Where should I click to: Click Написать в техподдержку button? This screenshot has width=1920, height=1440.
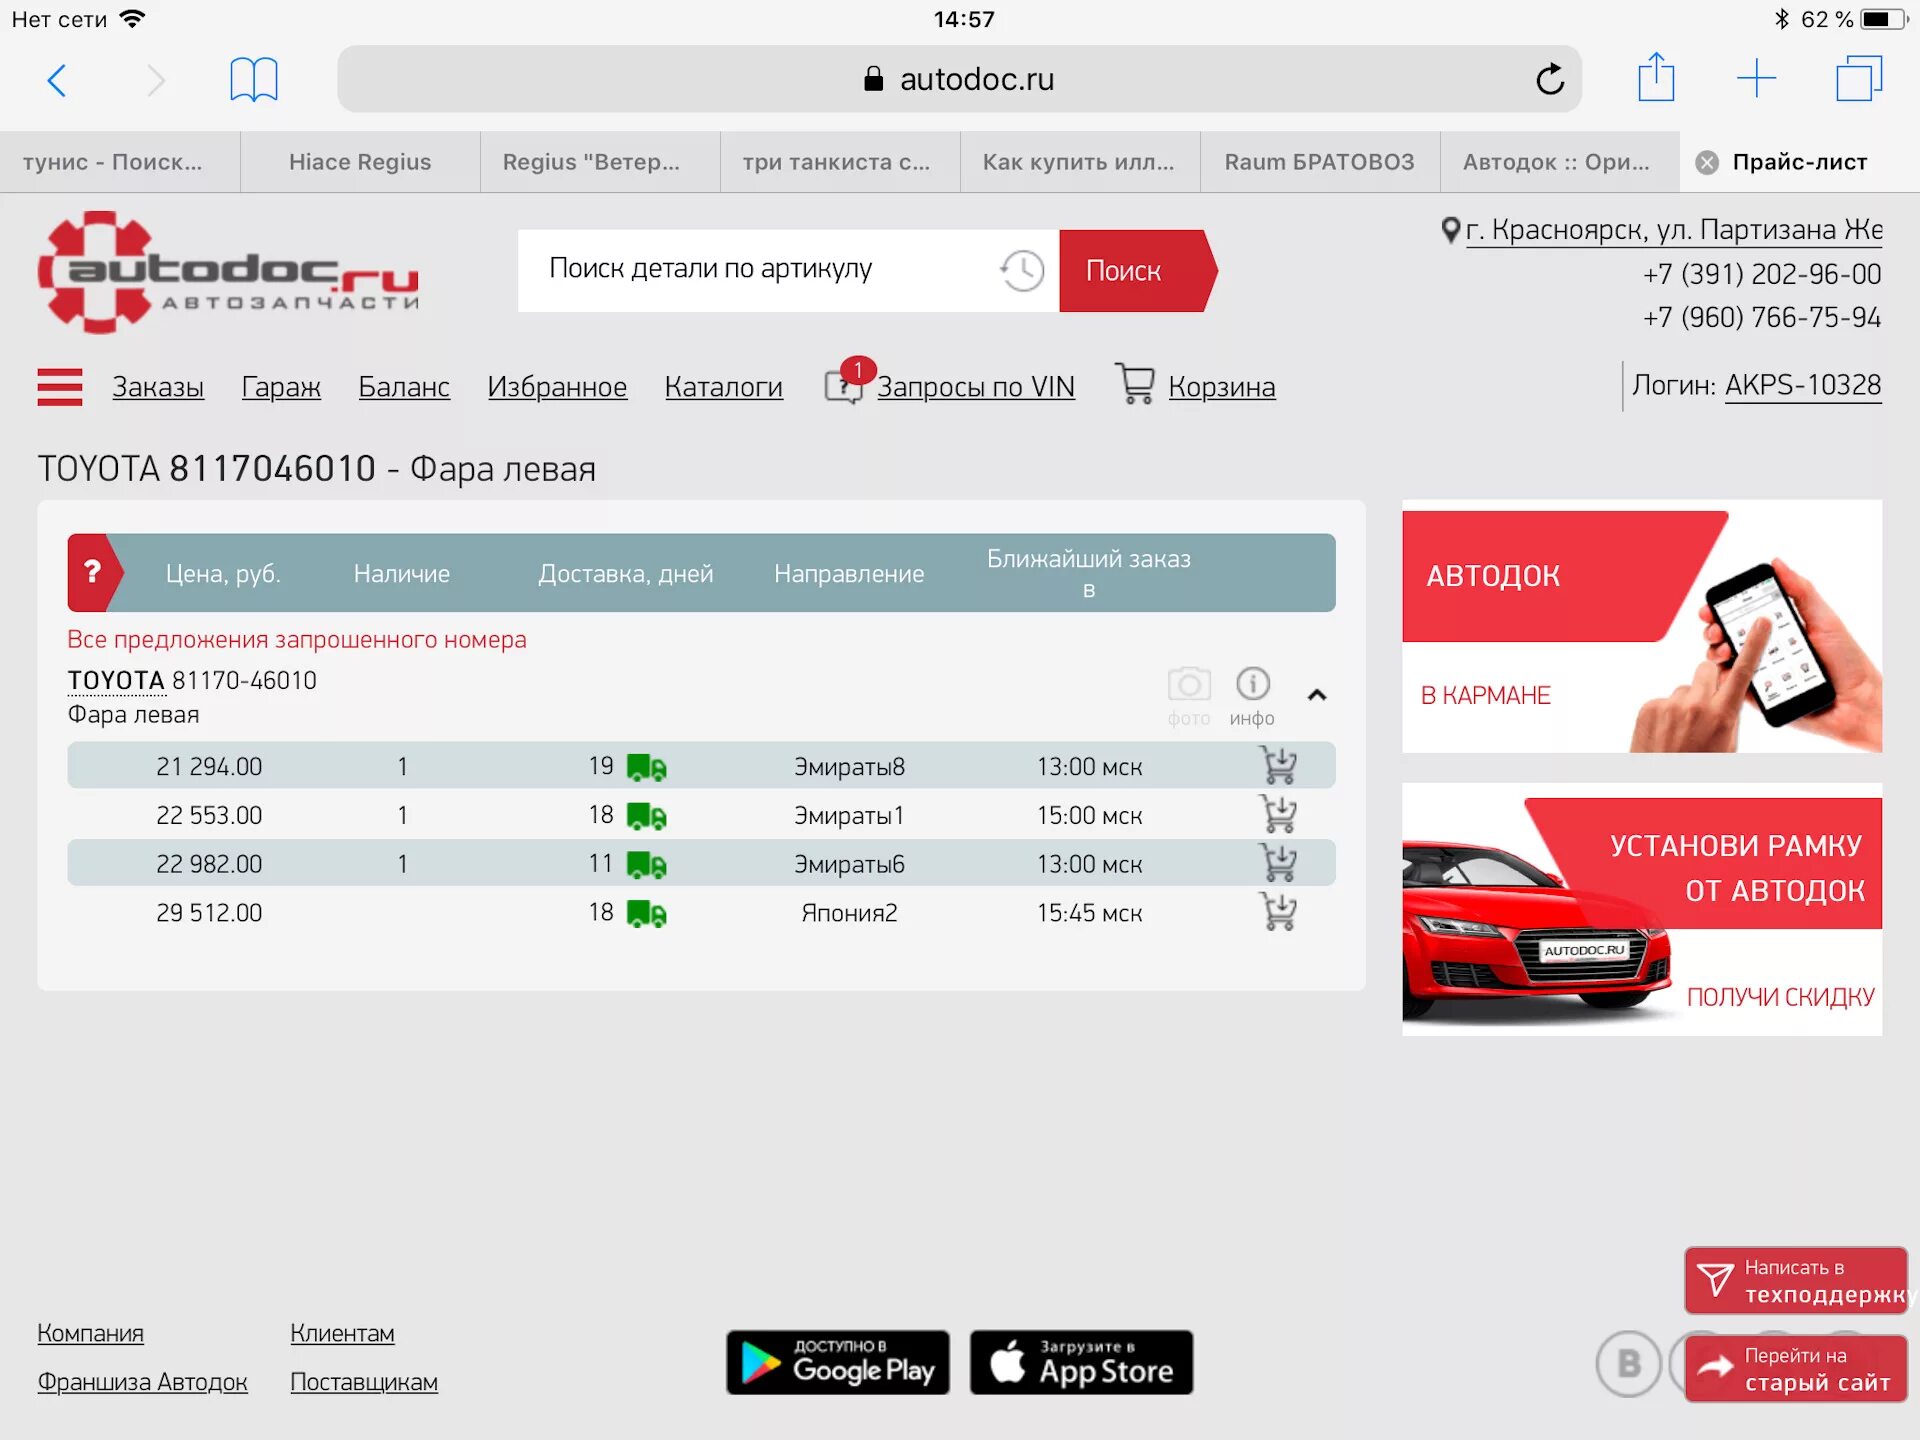point(1796,1281)
